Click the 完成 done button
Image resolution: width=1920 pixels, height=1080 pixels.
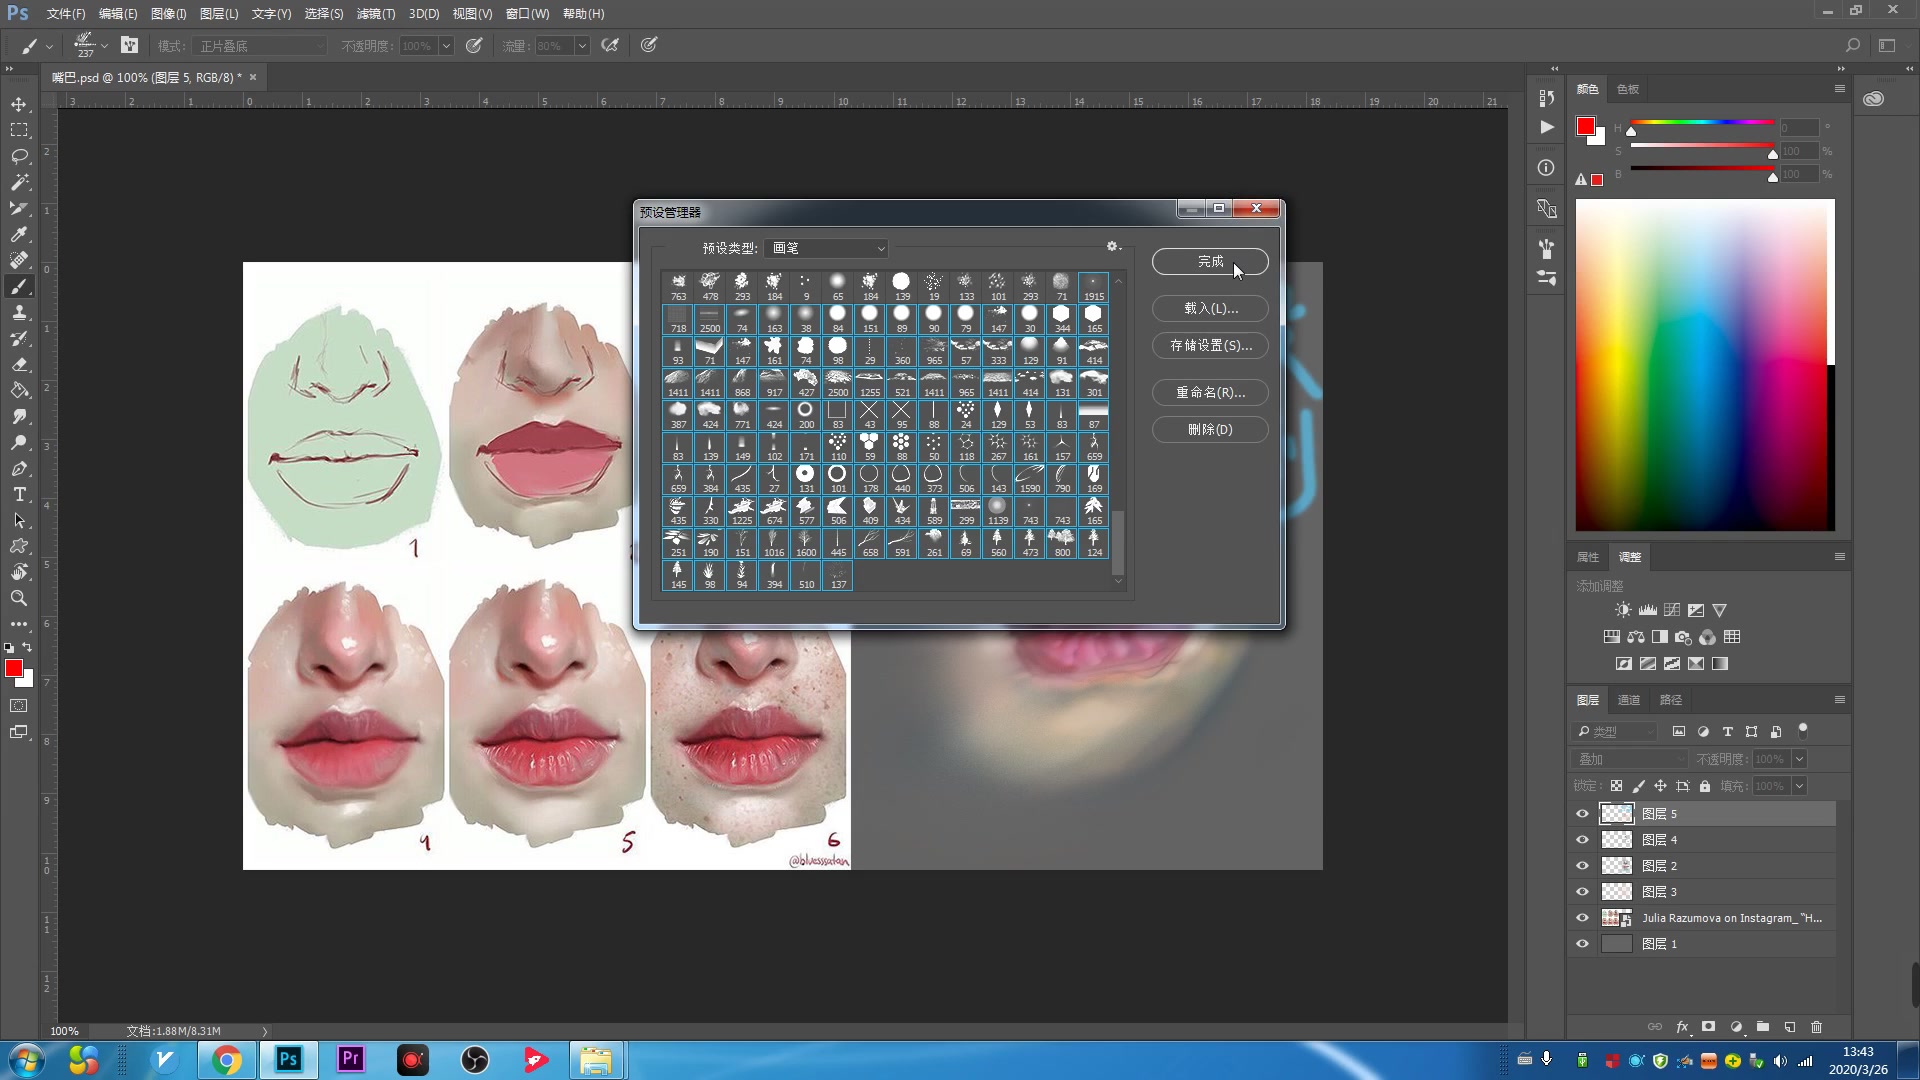[x=1209, y=261]
